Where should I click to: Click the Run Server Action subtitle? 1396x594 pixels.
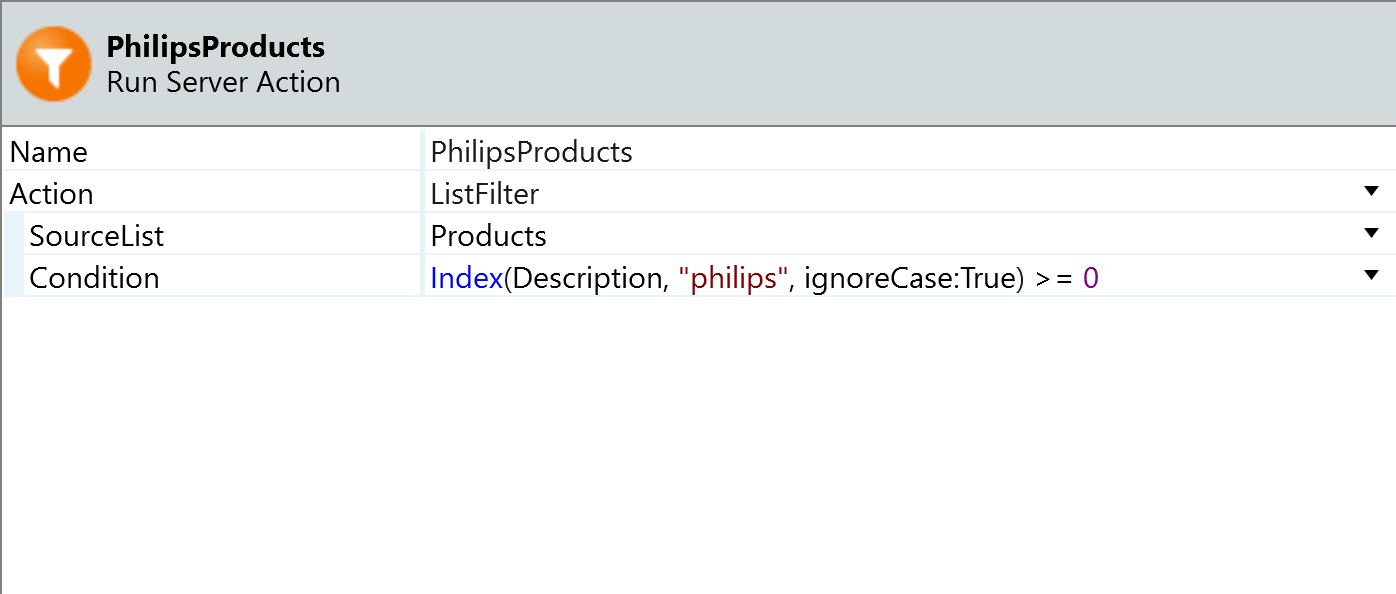(223, 82)
